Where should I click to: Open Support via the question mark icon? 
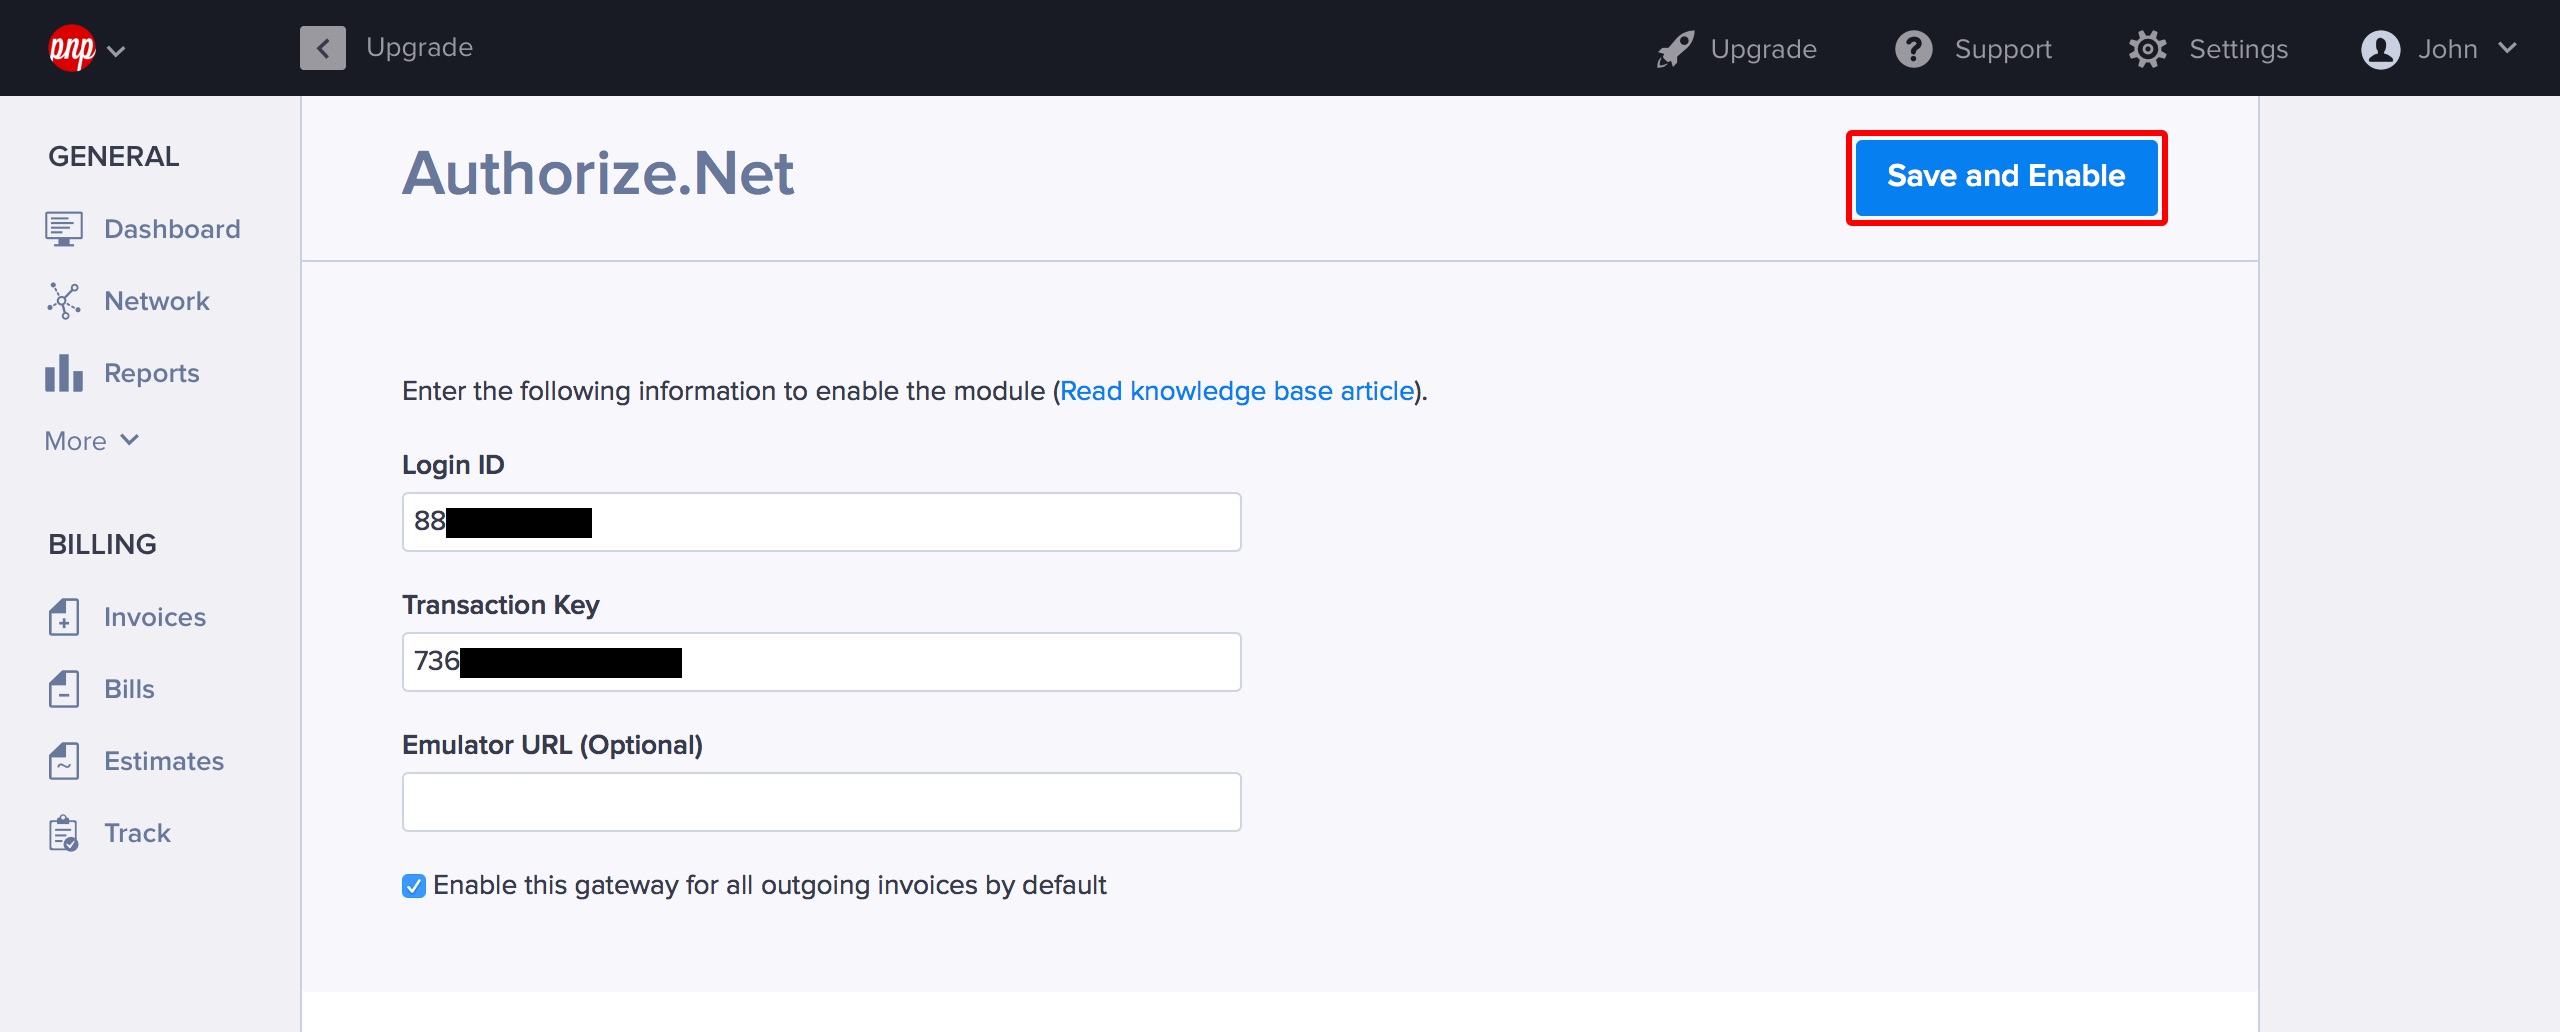coord(1913,47)
